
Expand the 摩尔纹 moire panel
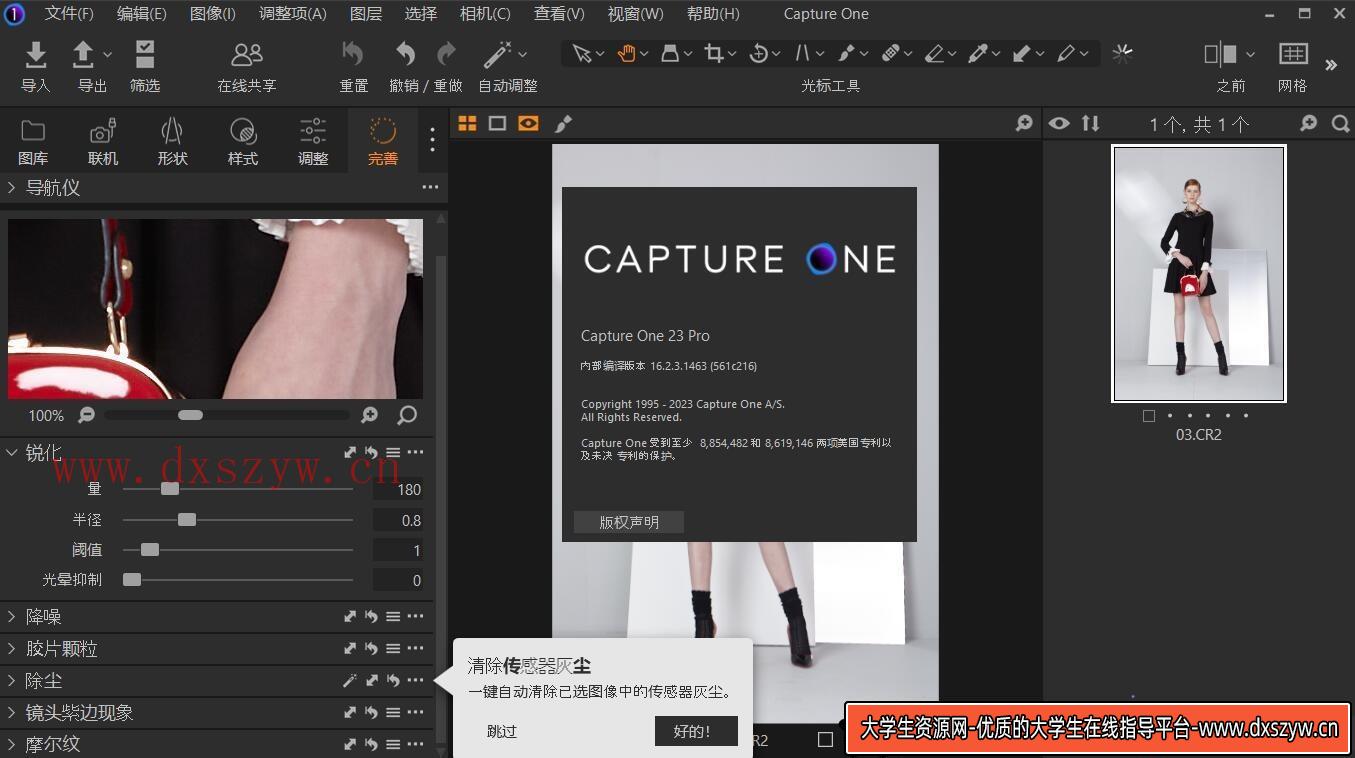pyautogui.click(x=12, y=744)
